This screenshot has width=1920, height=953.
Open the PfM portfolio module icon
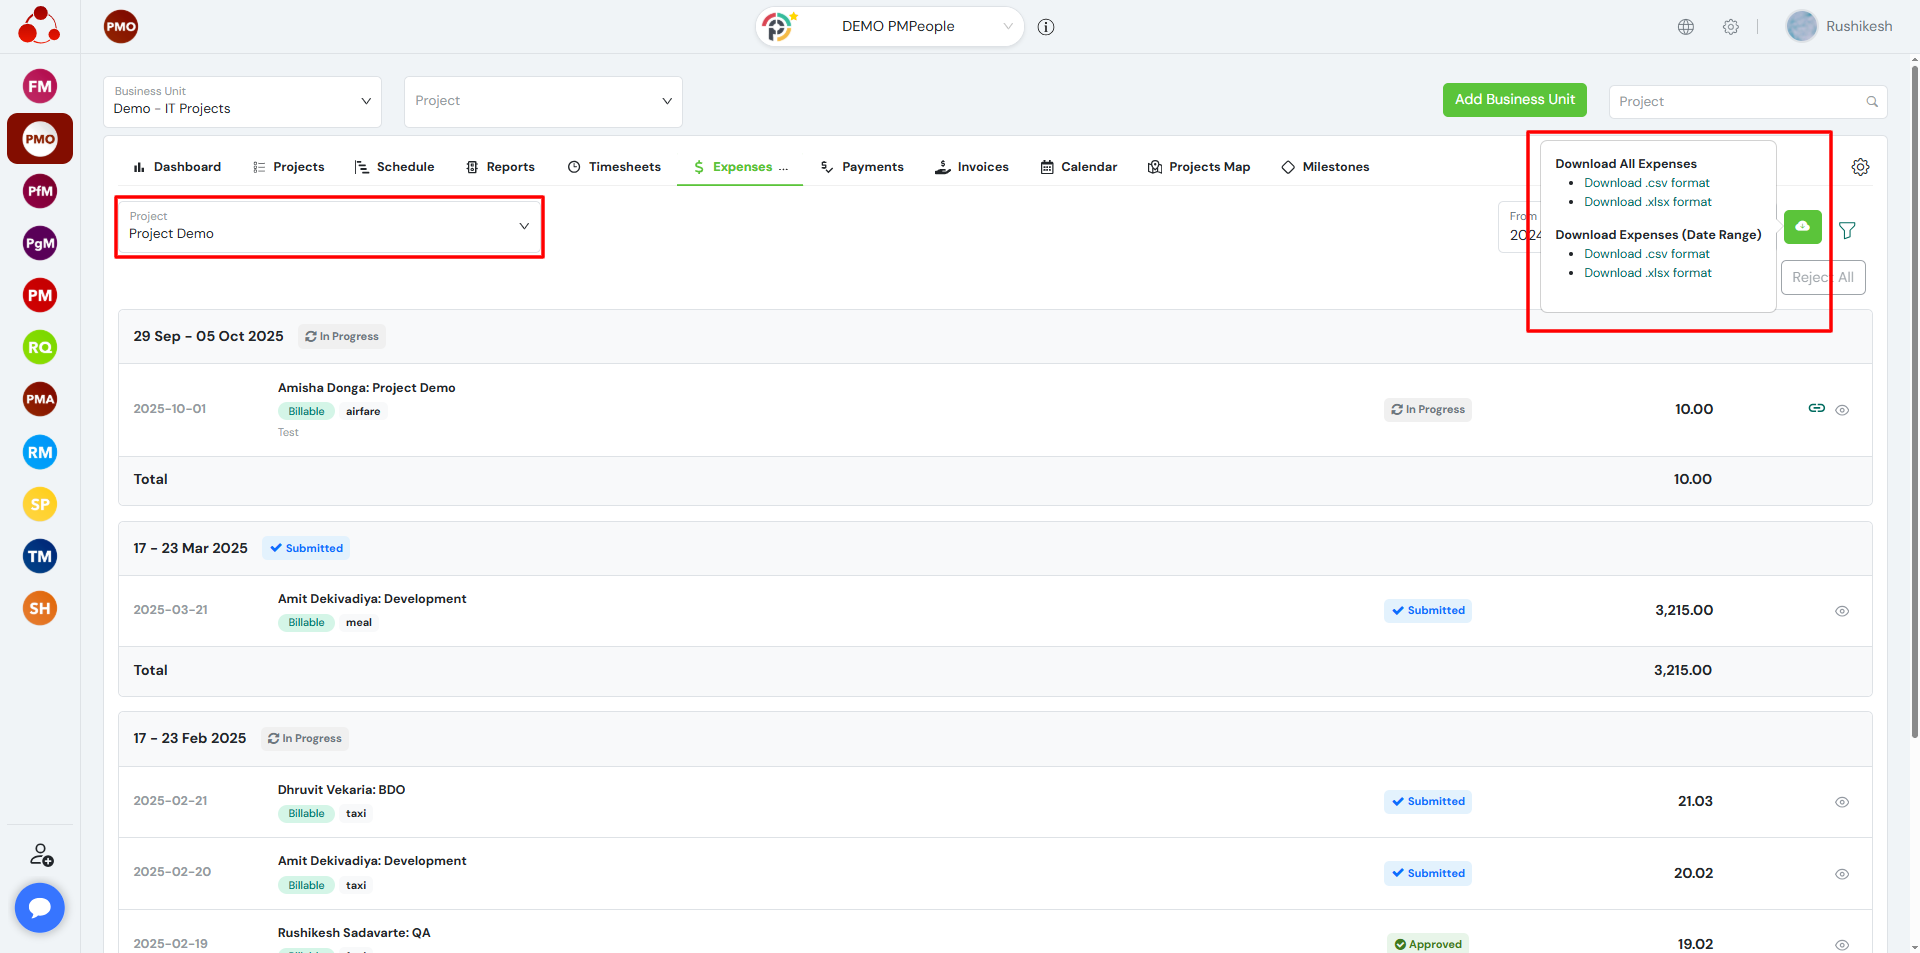(x=40, y=191)
